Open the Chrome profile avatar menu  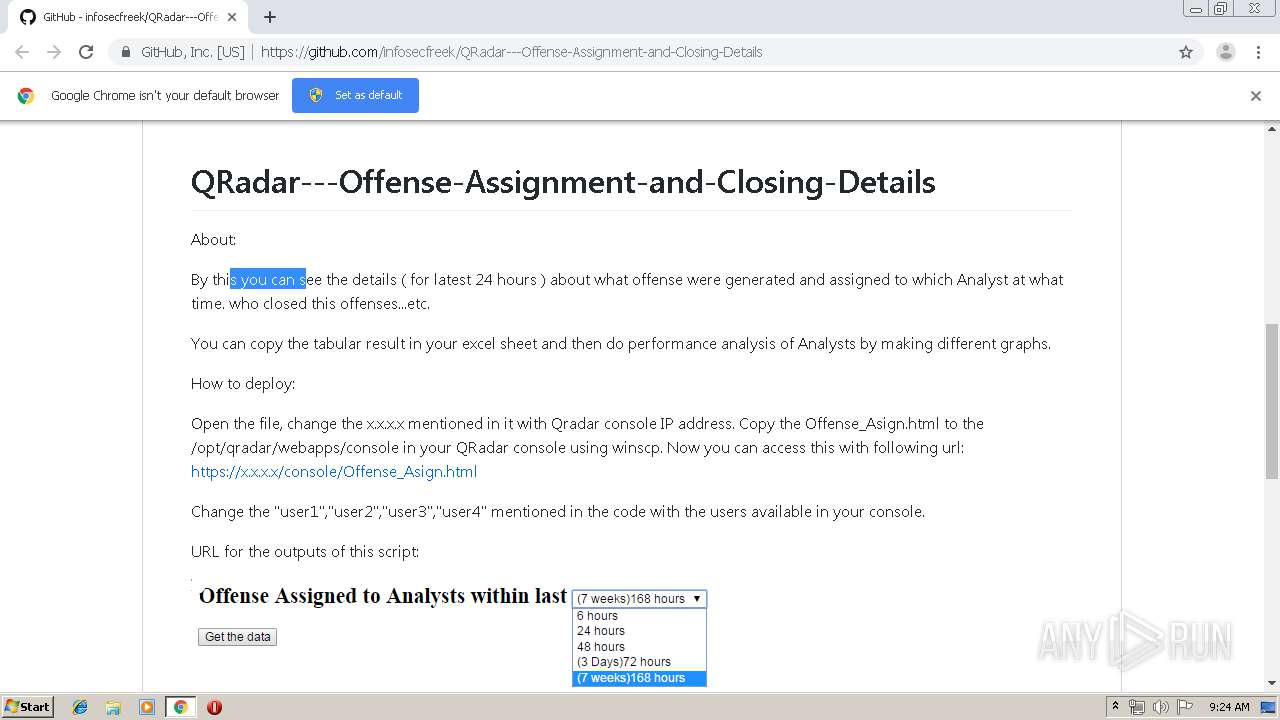(x=1225, y=52)
